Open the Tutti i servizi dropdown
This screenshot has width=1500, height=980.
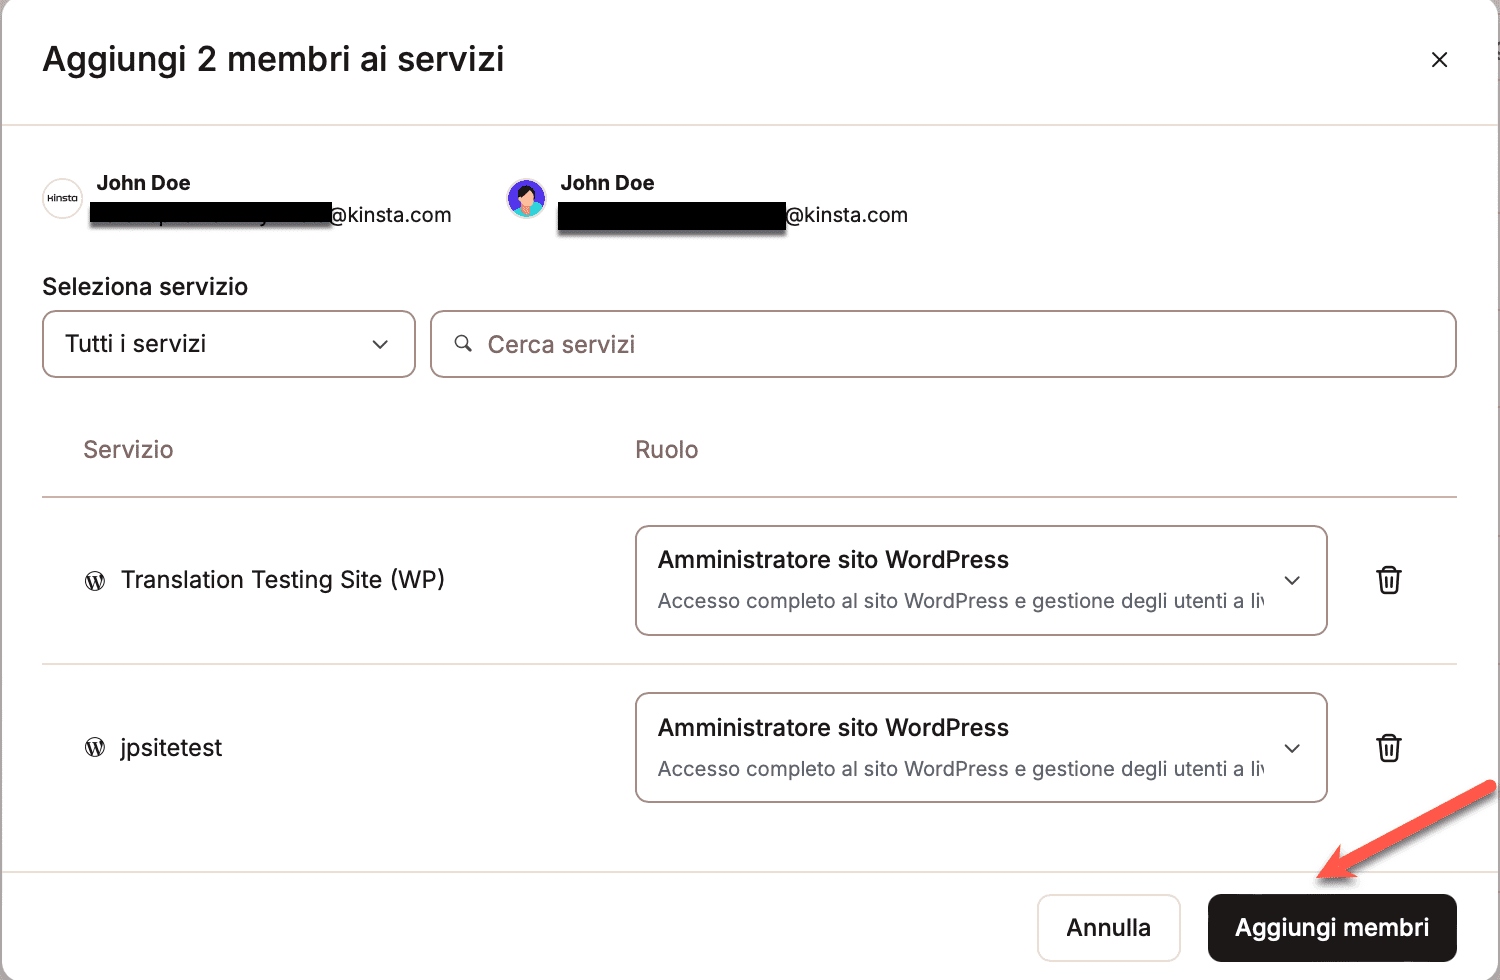click(x=228, y=344)
